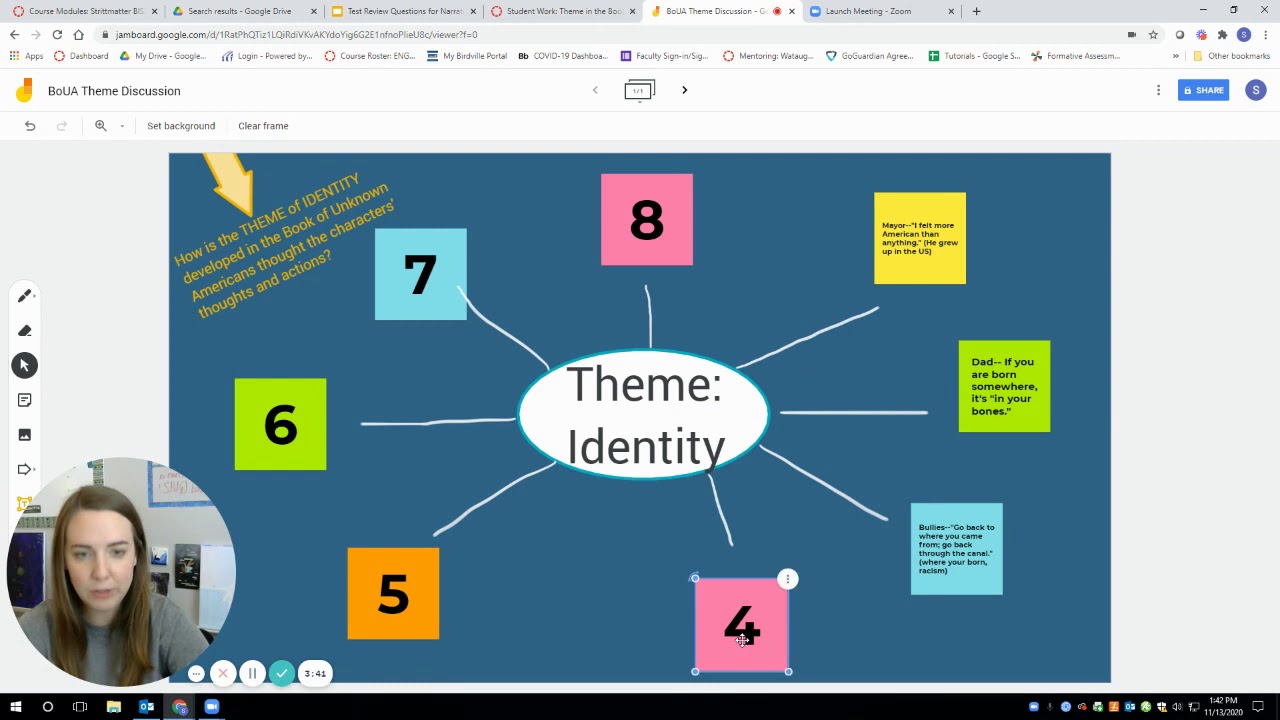This screenshot has height=720, width=1280.
Task: Switch to Test Review Questions tab
Action: pos(399,11)
